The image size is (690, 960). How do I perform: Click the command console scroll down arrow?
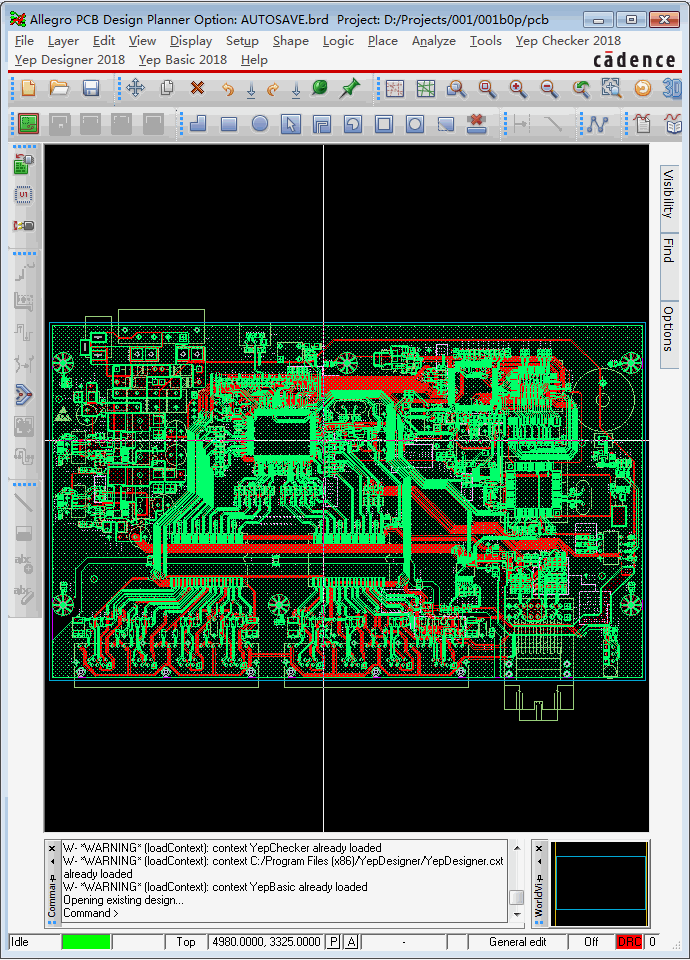click(517, 914)
